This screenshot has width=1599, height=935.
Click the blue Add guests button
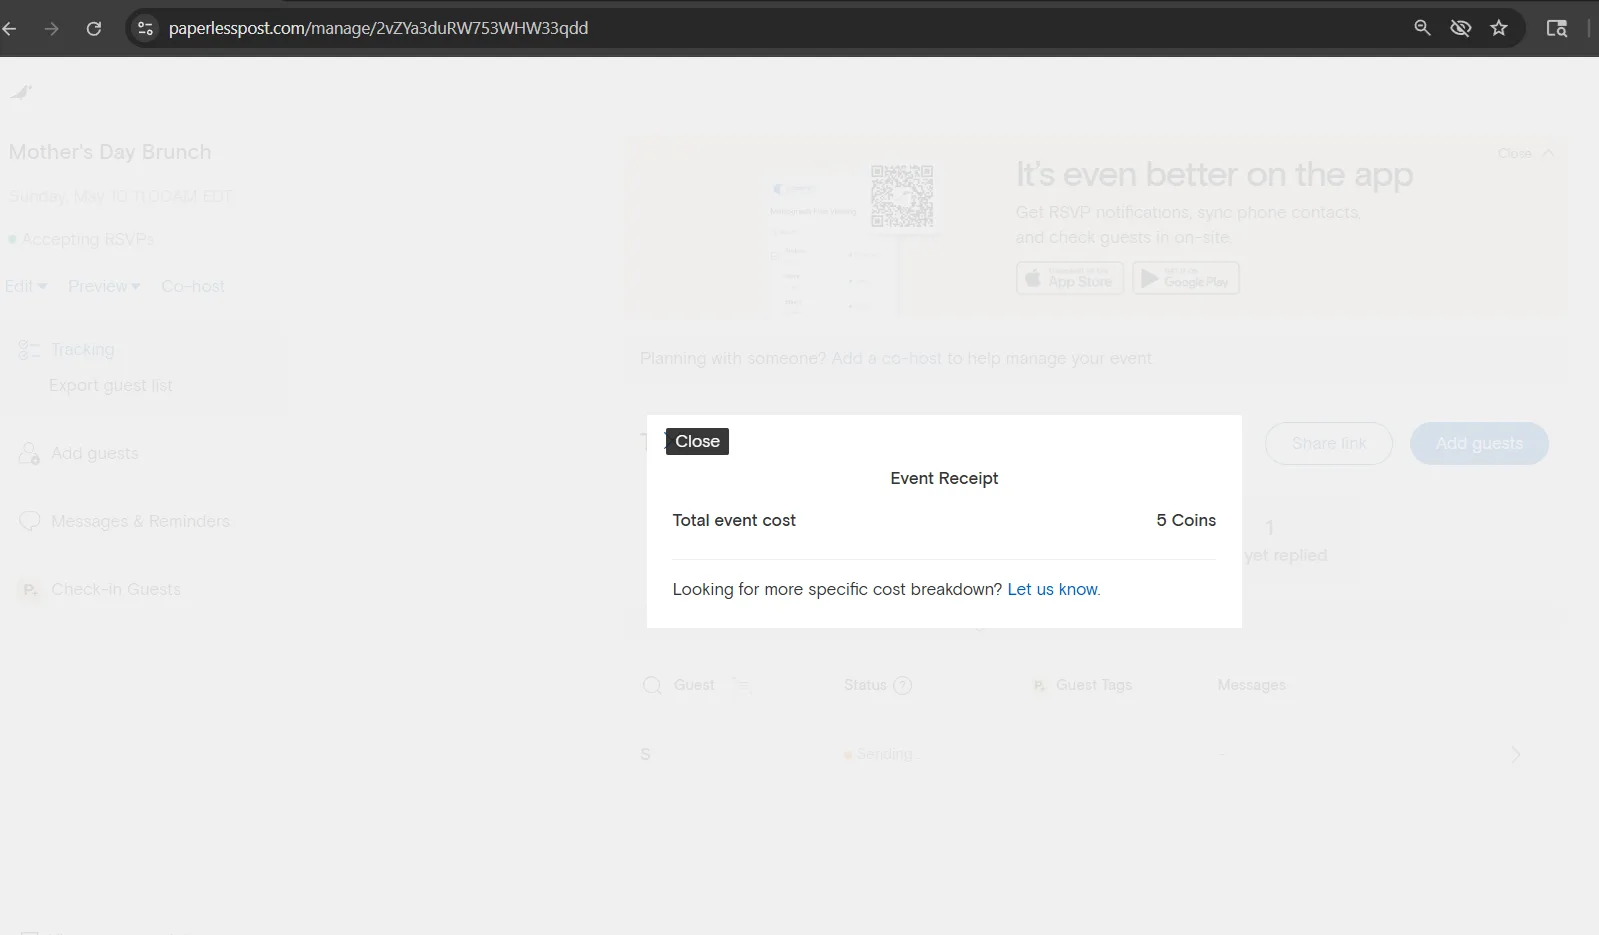pyautogui.click(x=1479, y=443)
